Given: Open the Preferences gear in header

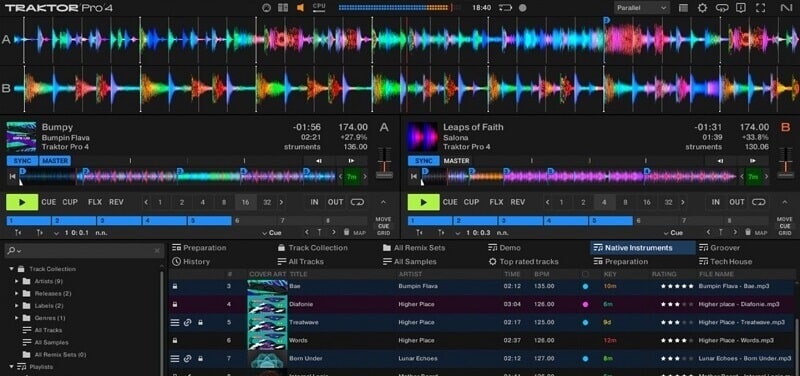Looking at the screenshot, I should [x=703, y=8].
